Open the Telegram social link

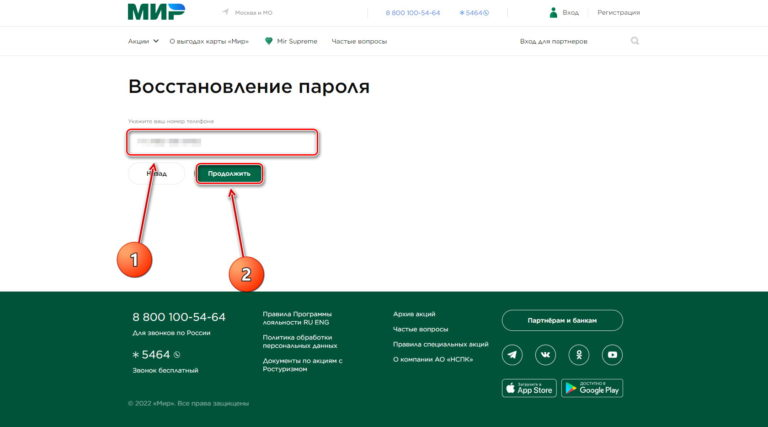coord(513,355)
